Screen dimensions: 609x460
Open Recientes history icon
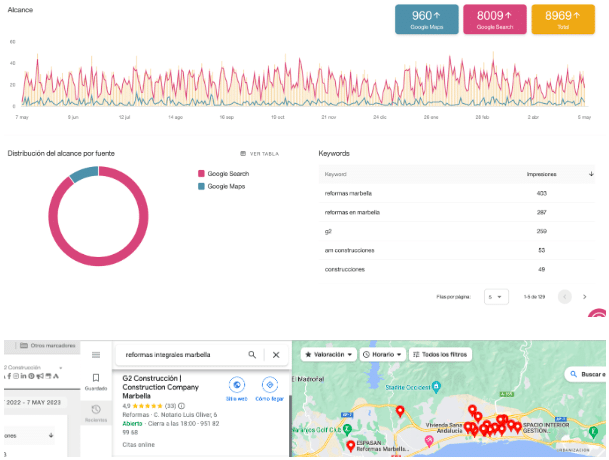pyautogui.click(x=96, y=411)
